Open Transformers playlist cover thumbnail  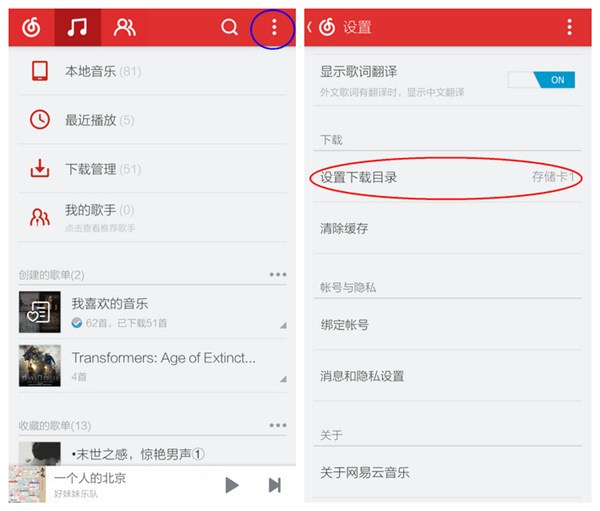point(40,366)
